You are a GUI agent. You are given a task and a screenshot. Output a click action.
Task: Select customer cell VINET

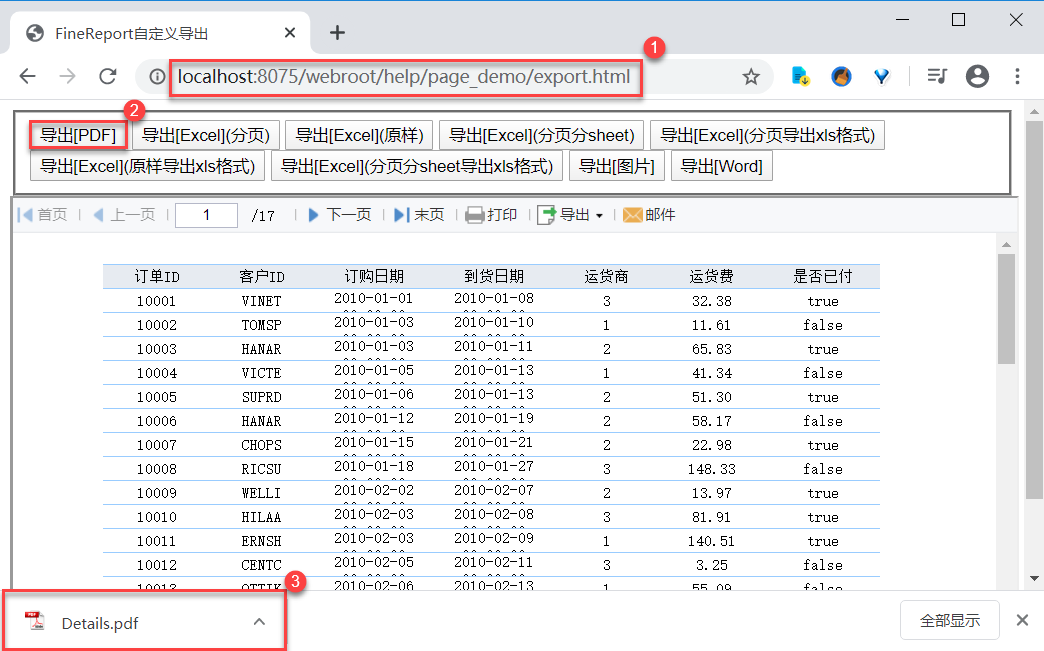pyautogui.click(x=262, y=301)
